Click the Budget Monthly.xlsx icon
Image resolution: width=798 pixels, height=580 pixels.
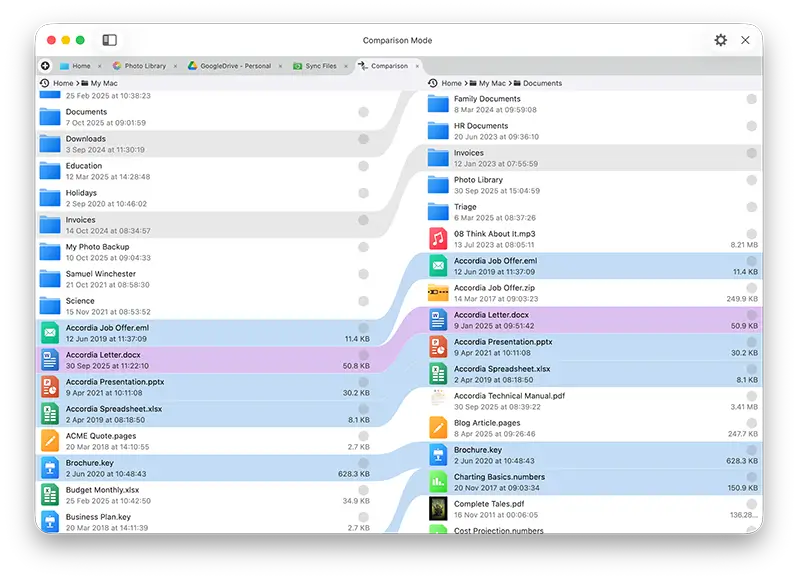pos(50,495)
